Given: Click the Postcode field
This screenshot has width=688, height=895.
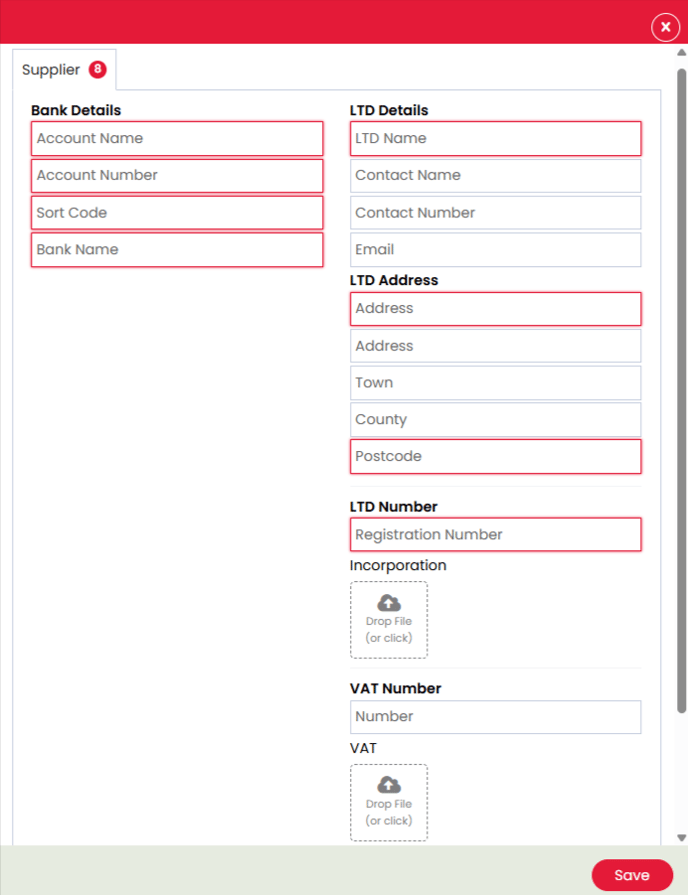Looking at the screenshot, I should click(x=495, y=457).
